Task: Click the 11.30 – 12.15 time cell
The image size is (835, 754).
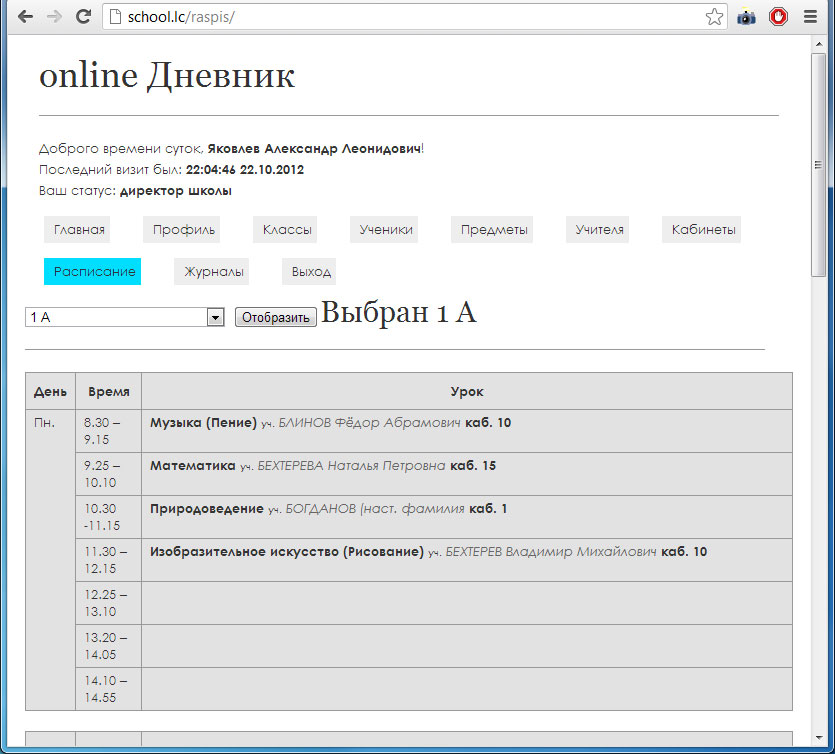Action: (109, 560)
